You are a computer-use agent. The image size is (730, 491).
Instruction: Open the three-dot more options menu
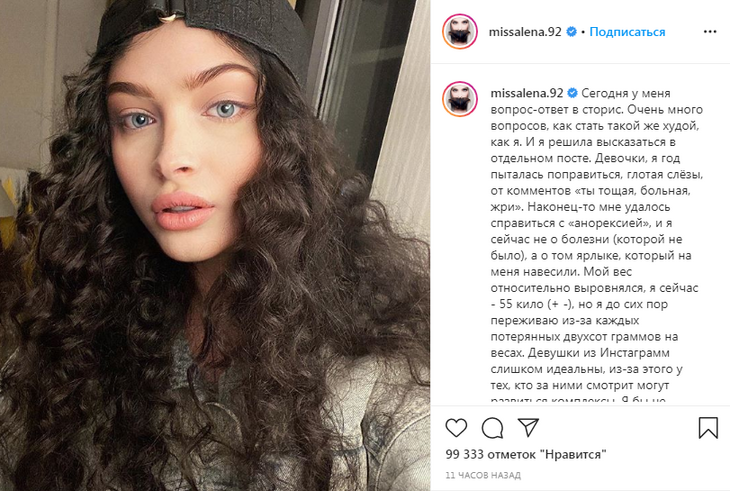[710, 32]
